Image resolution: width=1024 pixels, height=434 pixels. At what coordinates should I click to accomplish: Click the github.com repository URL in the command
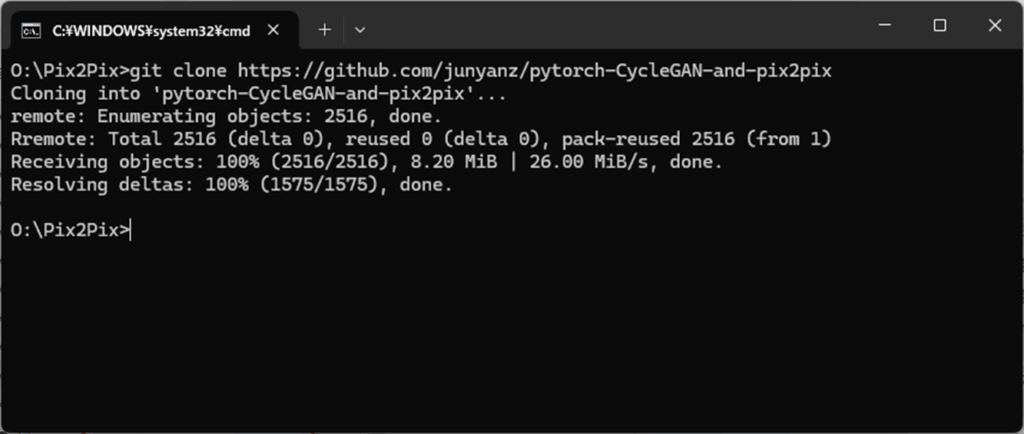coord(534,70)
